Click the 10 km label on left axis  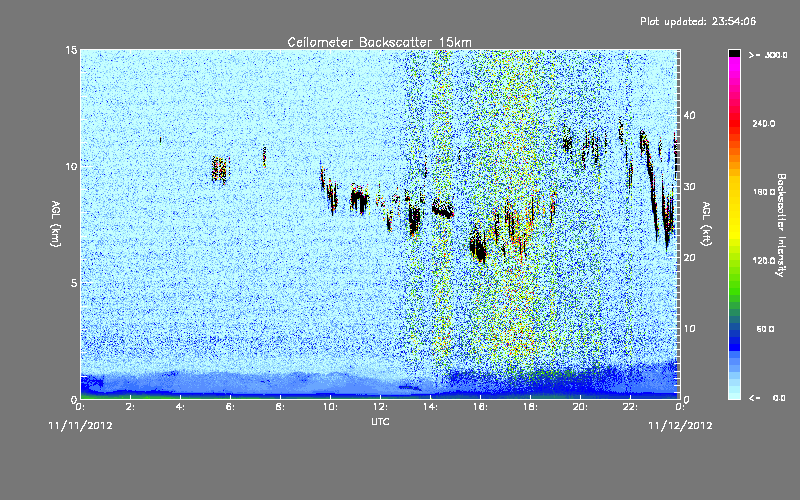click(x=71, y=166)
